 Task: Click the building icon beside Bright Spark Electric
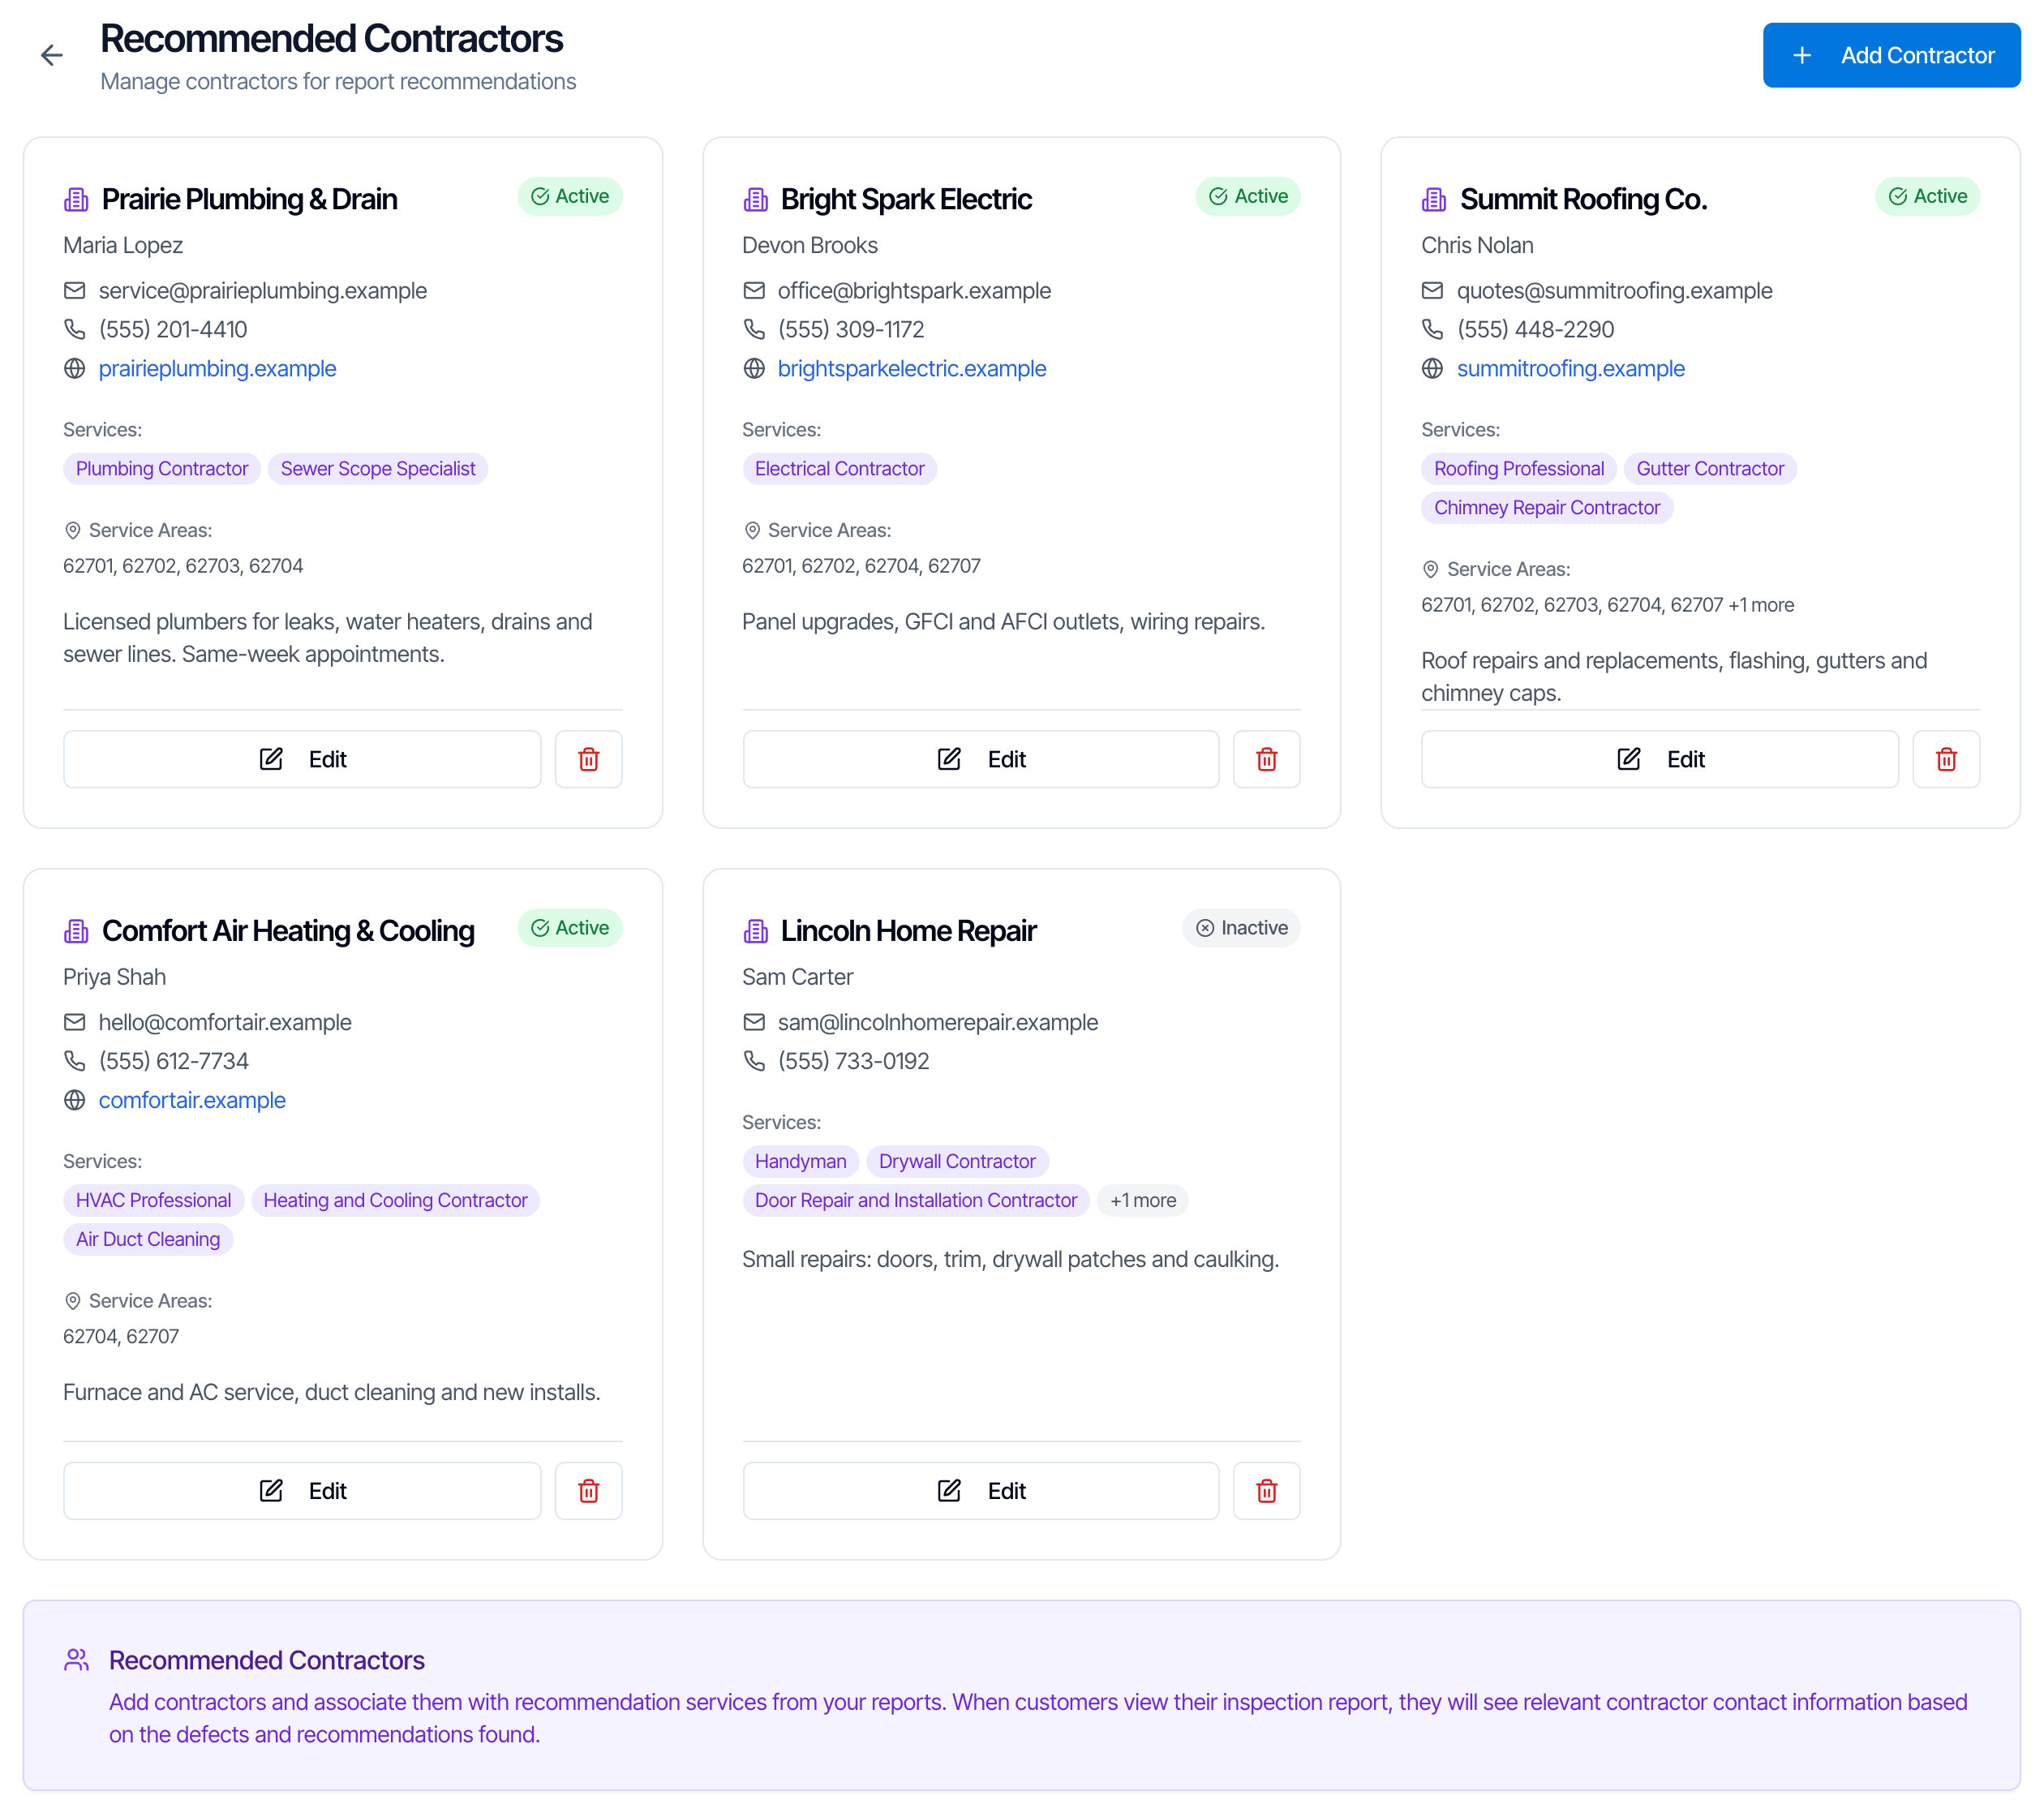point(755,200)
